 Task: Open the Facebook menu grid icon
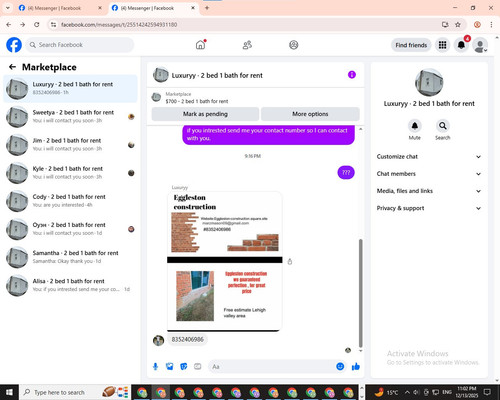coord(442,45)
